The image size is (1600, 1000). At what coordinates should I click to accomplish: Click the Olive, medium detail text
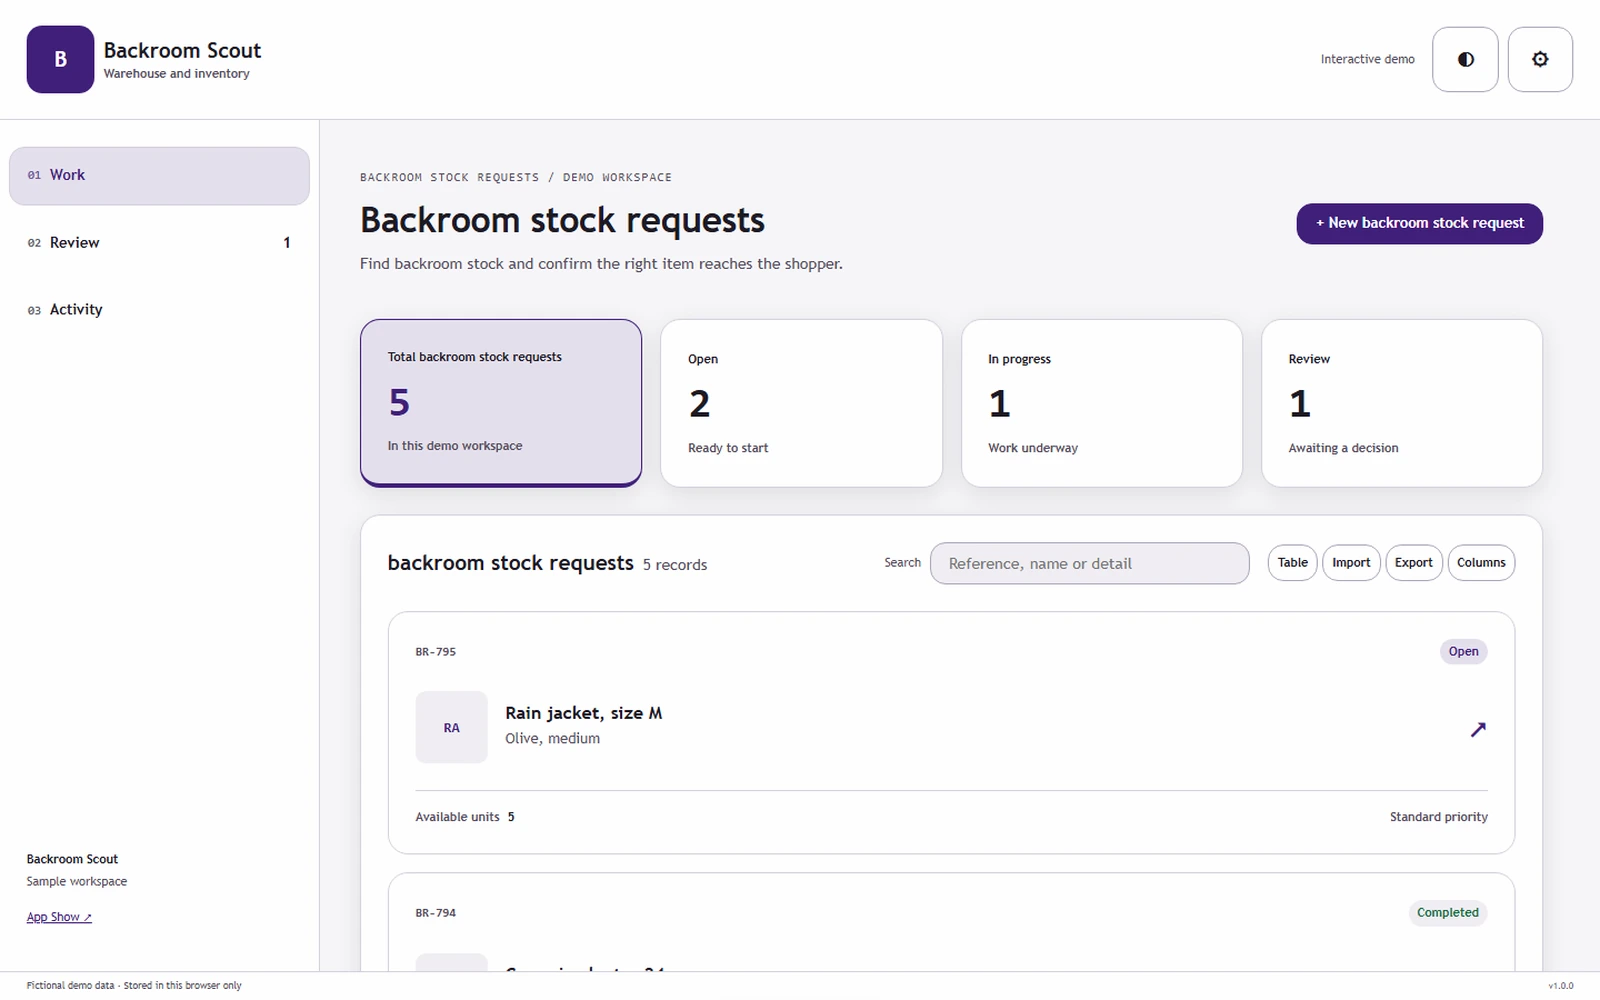[552, 738]
